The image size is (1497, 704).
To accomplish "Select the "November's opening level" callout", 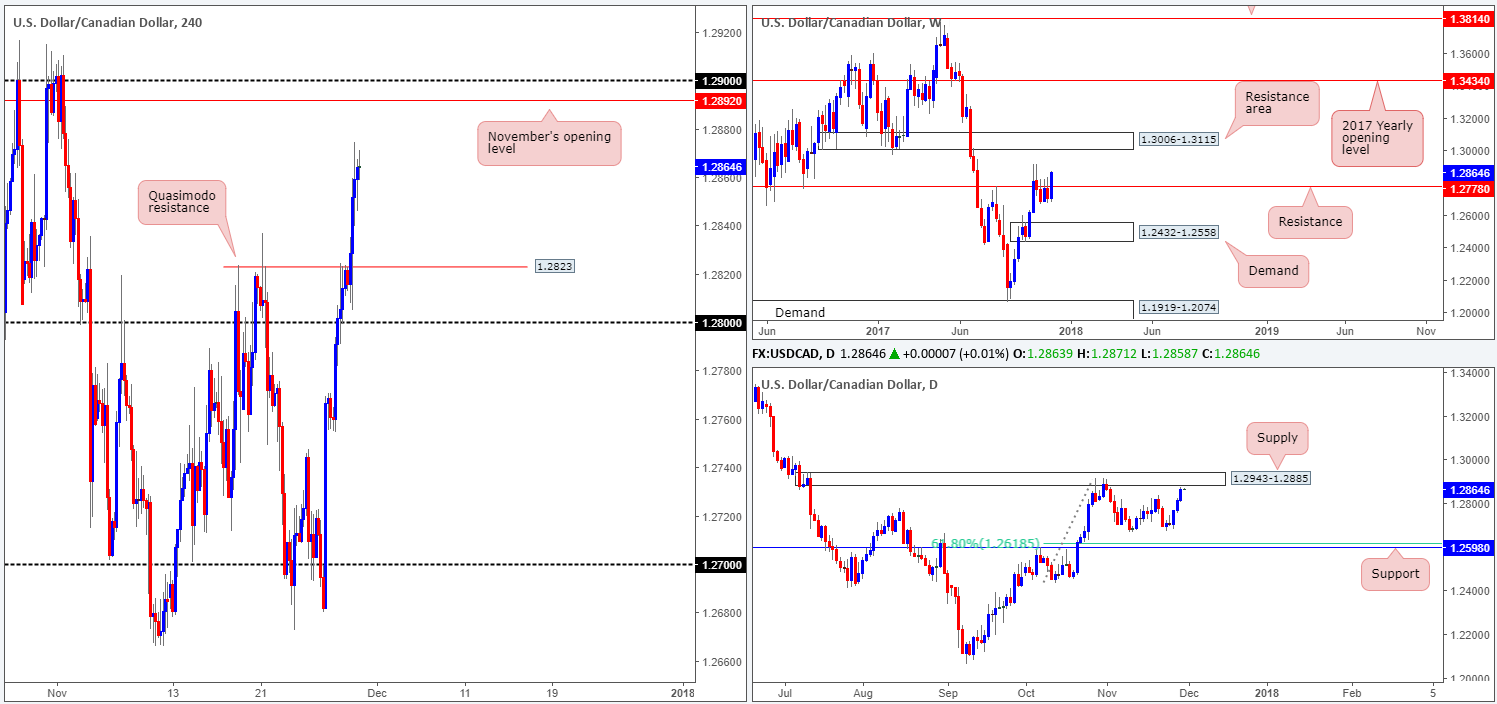I will (x=549, y=143).
